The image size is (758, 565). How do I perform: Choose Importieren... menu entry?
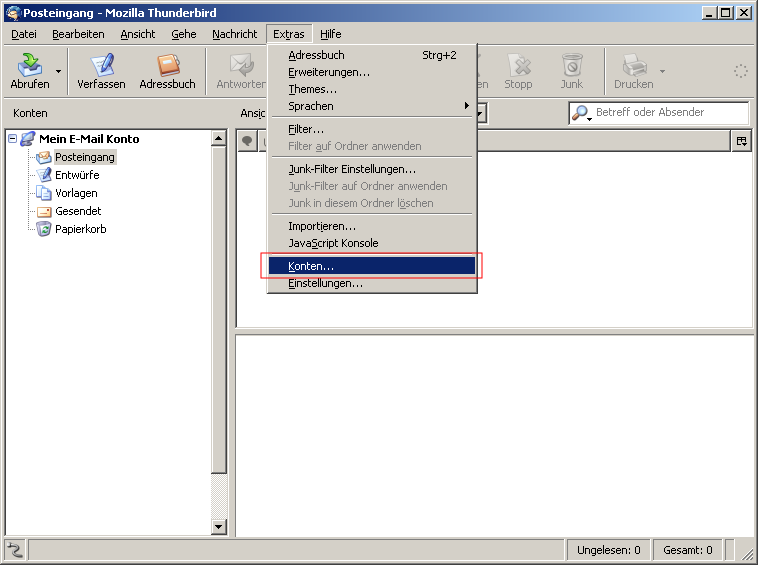(x=372, y=226)
